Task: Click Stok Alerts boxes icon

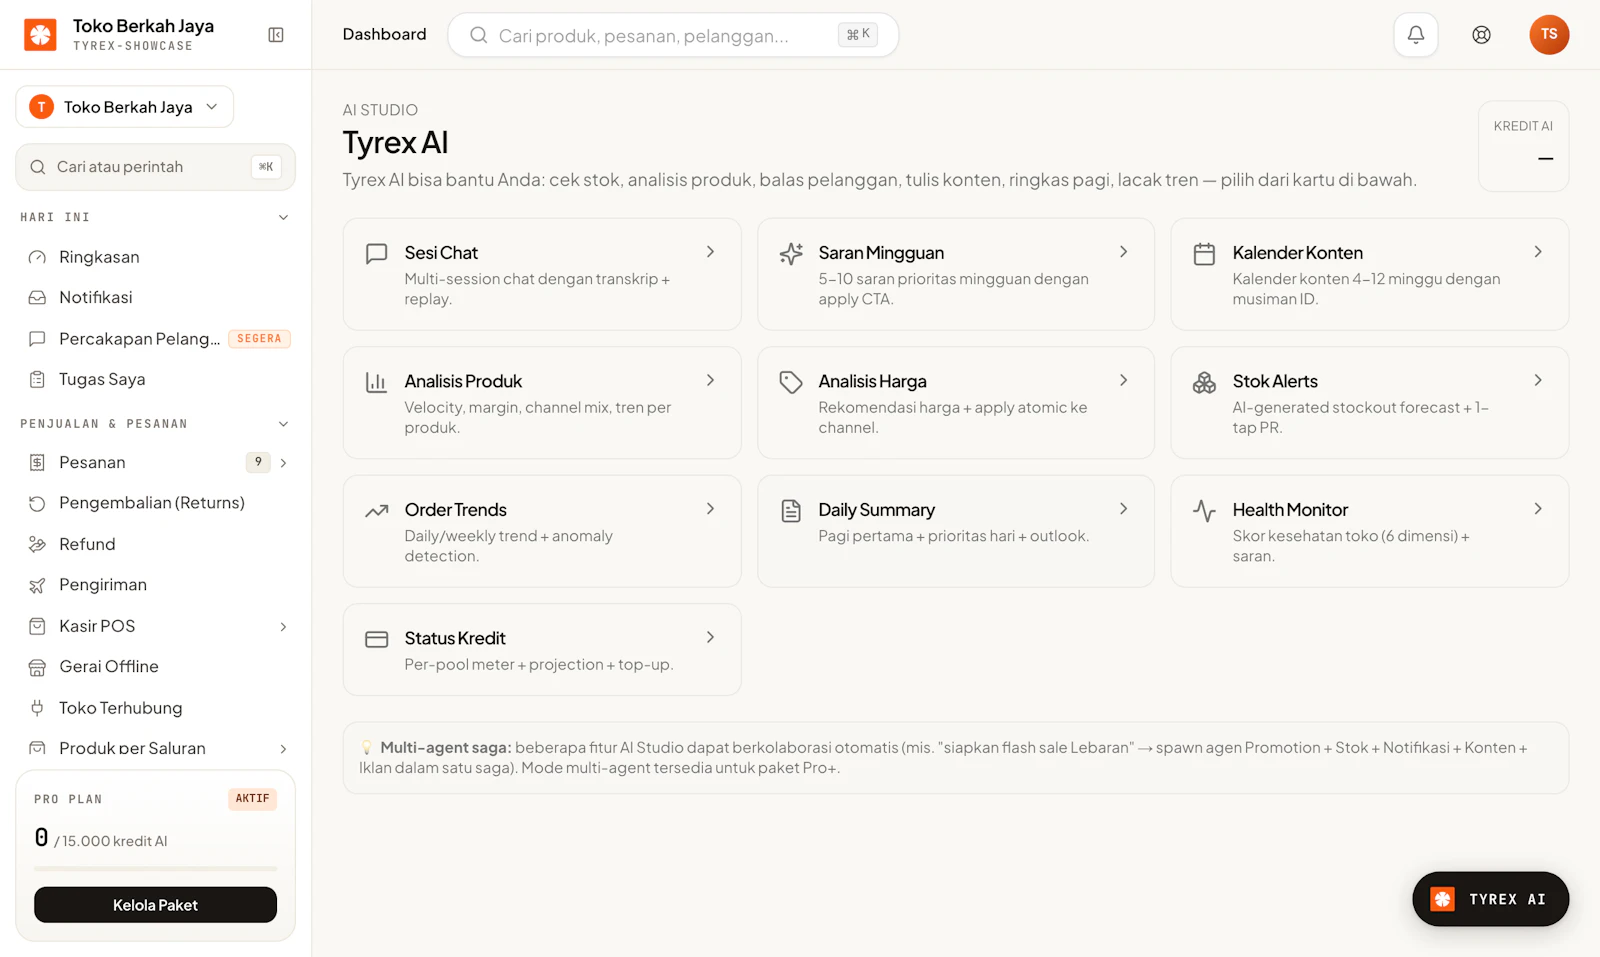Action: (1204, 382)
